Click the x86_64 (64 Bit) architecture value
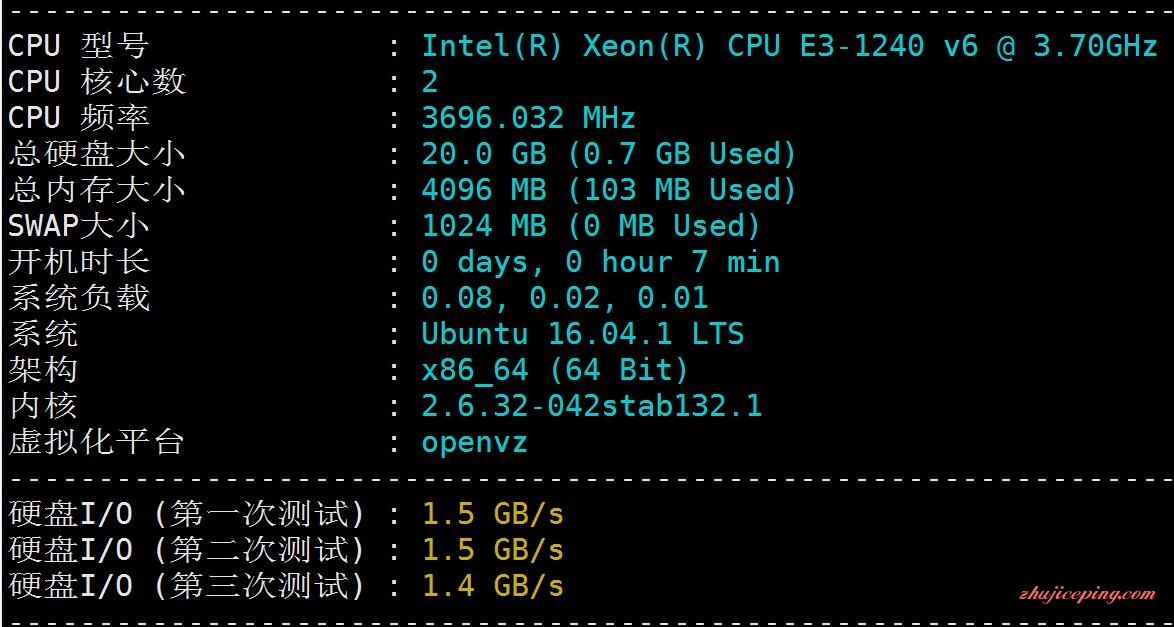 (x=555, y=369)
